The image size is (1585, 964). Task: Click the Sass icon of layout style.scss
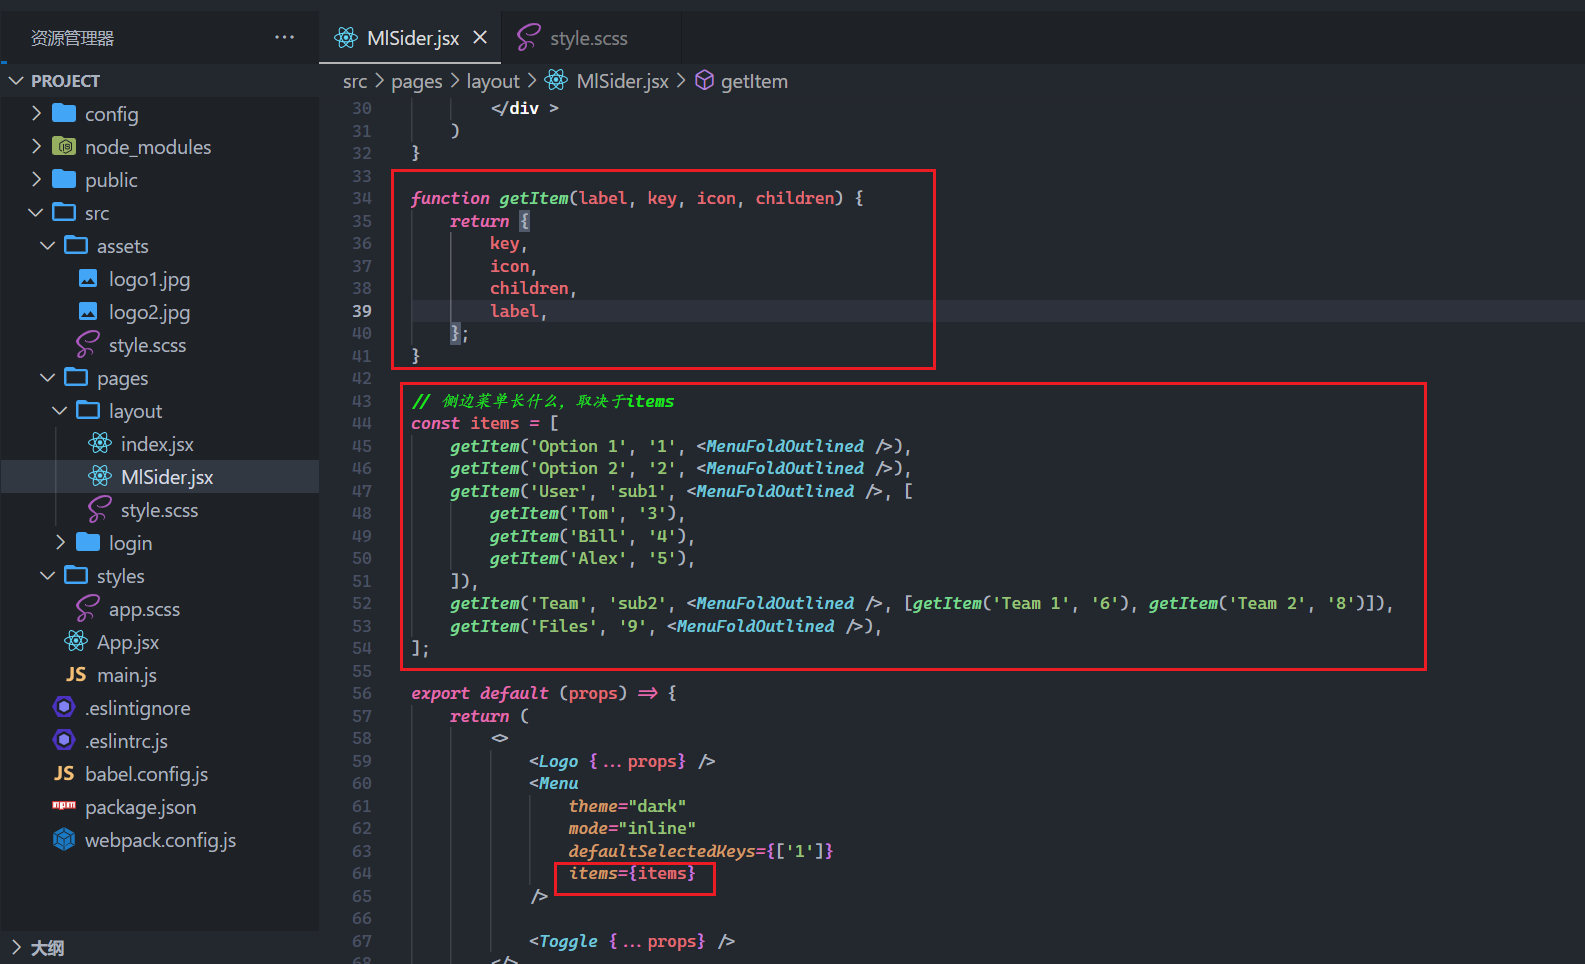(x=100, y=510)
